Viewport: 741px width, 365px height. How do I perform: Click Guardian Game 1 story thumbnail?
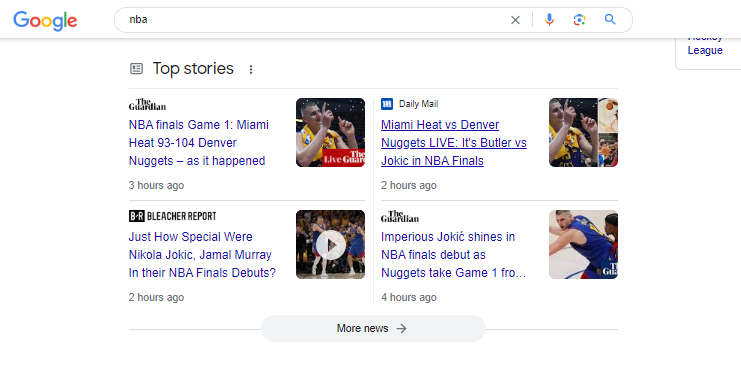coord(330,132)
